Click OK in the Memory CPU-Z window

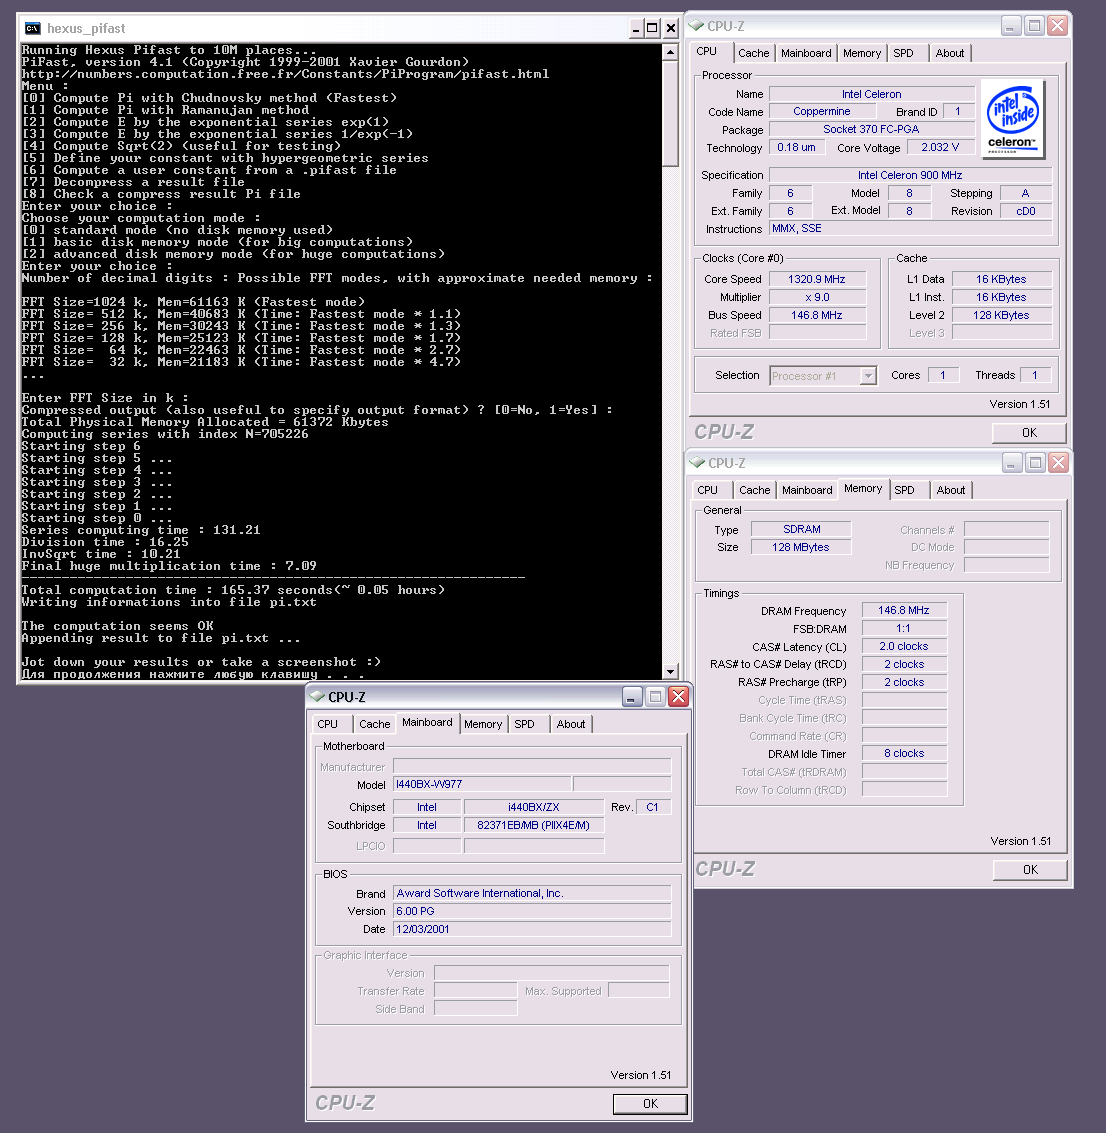pyautogui.click(x=1030, y=869)
